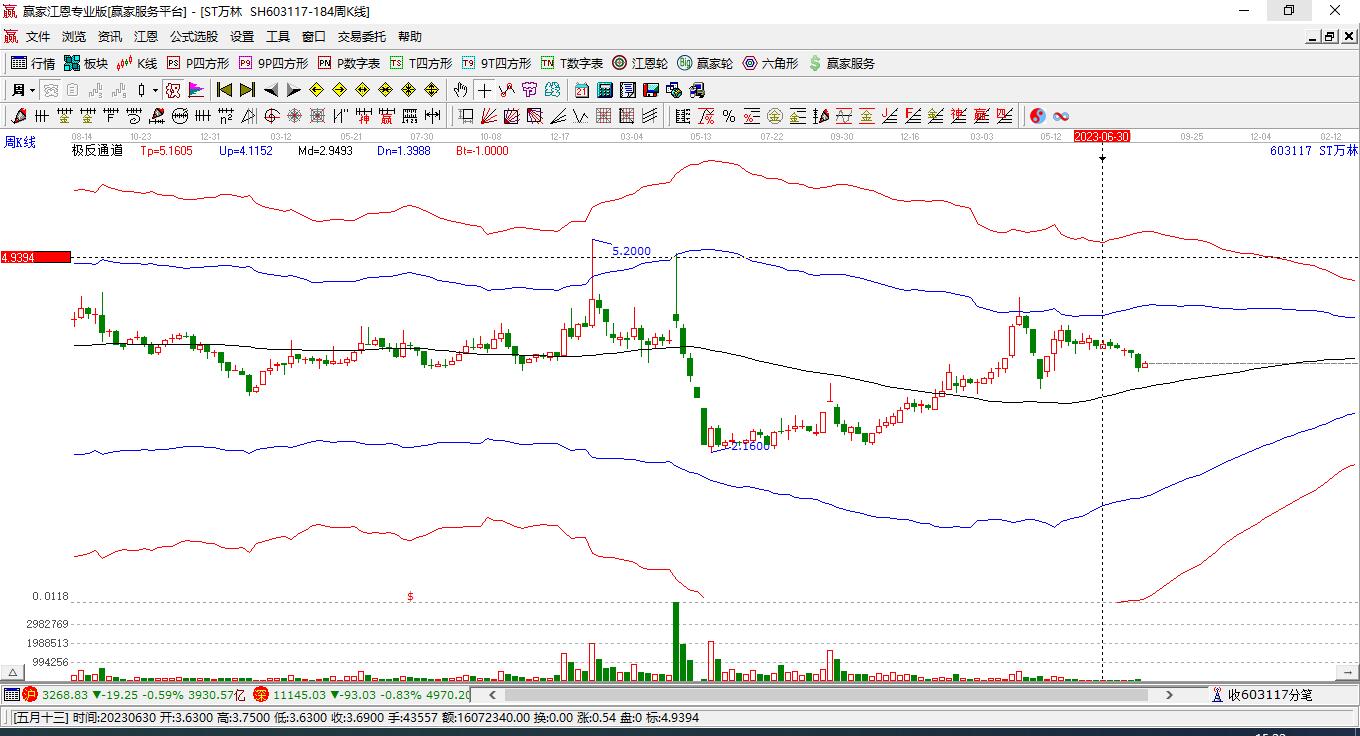The height and width of the screenshot is (736, 1360).
Task: Open the 六角形 hexagon tool
Action: click(770, 63)
